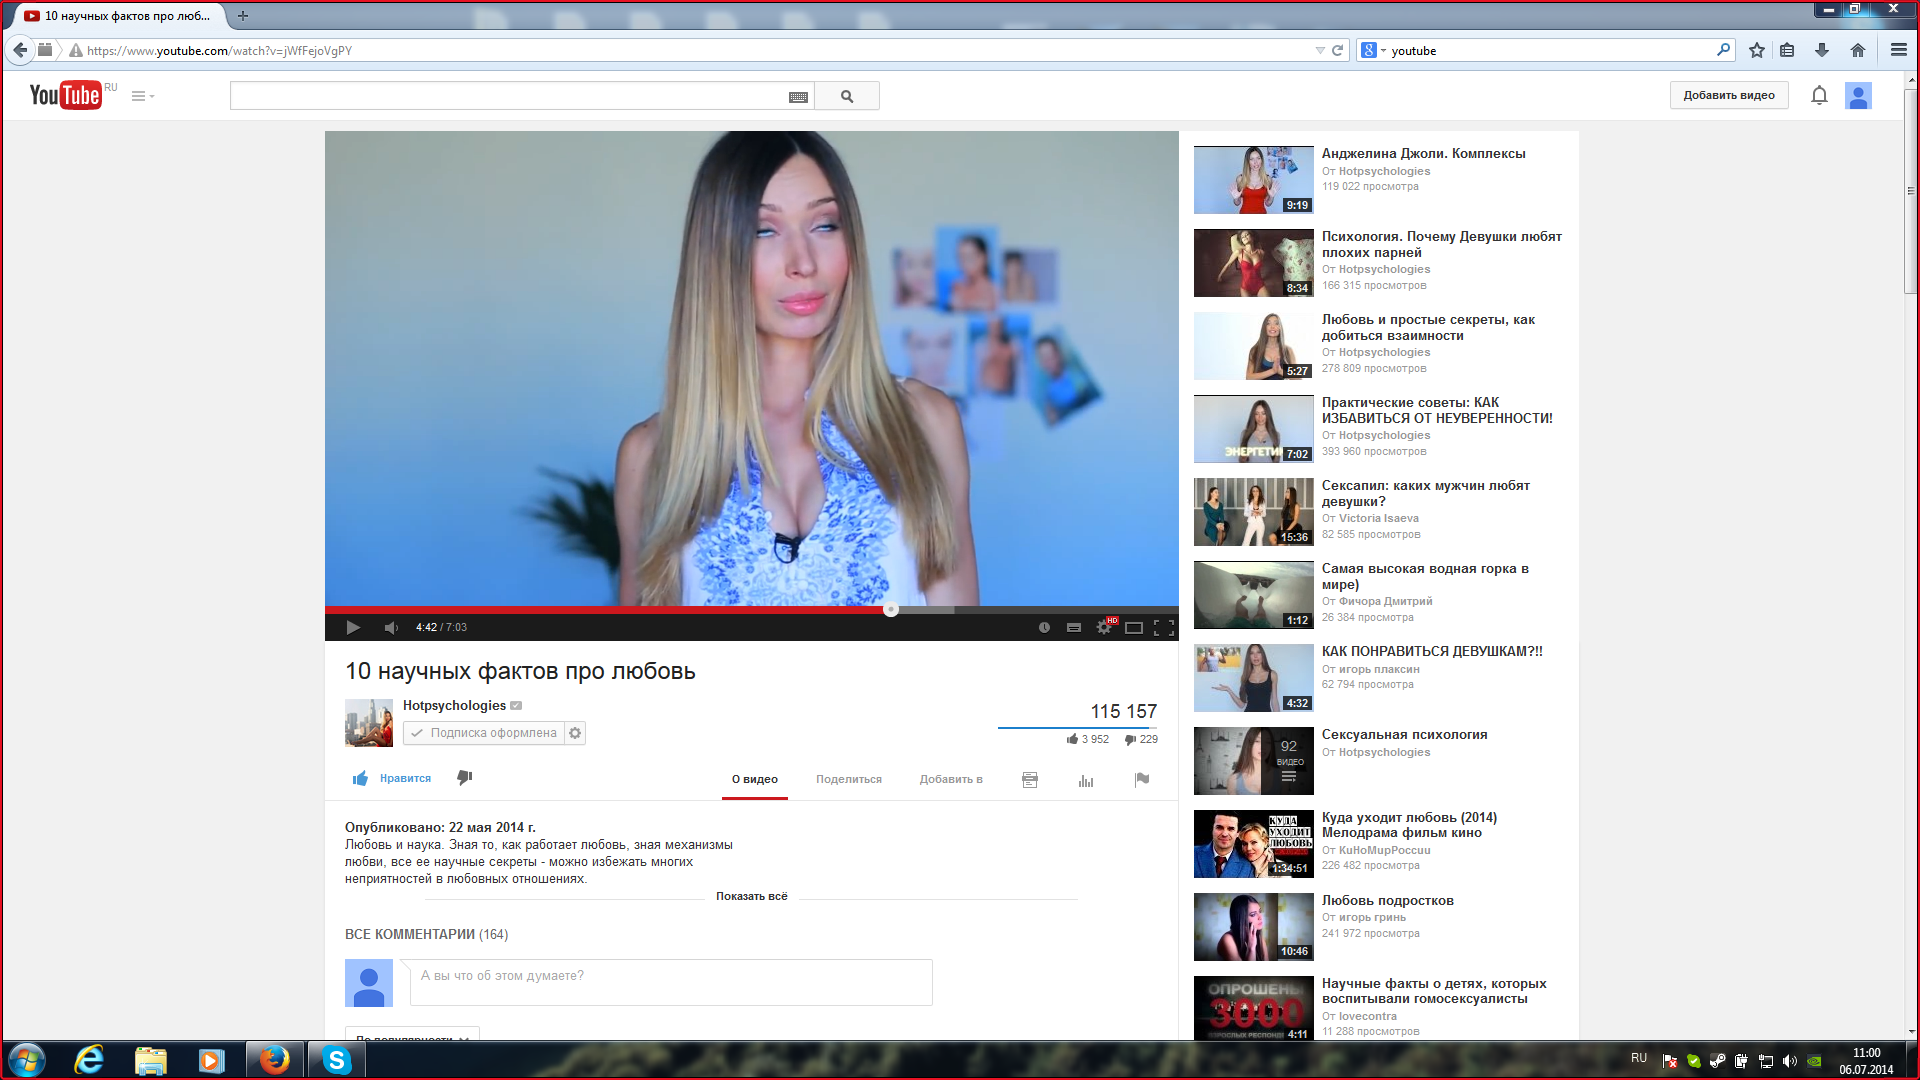This screenshot has height=1080, width=1920.
Task: Open the on-screen keyboard in search box
Action: (798, 97)
